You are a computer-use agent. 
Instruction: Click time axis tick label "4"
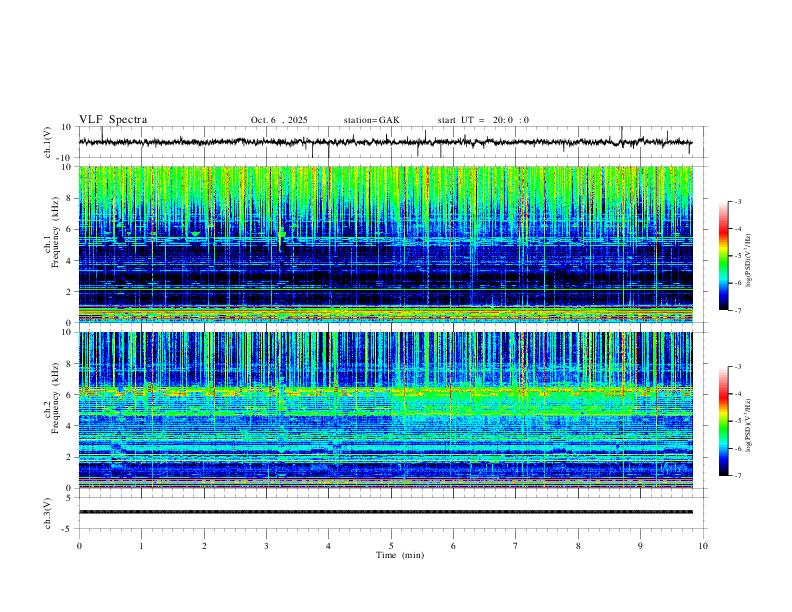[x=329, y=546]
